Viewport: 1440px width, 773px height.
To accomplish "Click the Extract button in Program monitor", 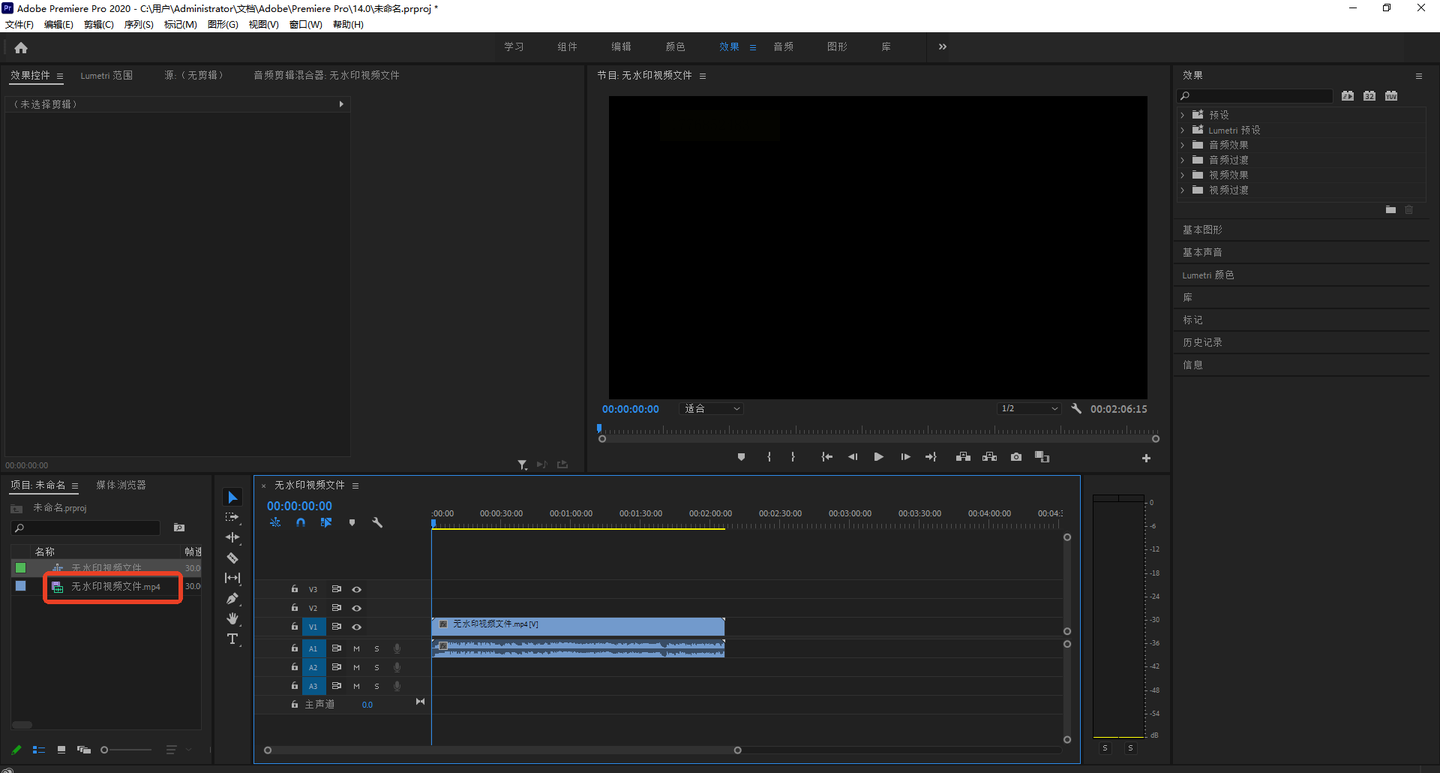I will [989, 457].
